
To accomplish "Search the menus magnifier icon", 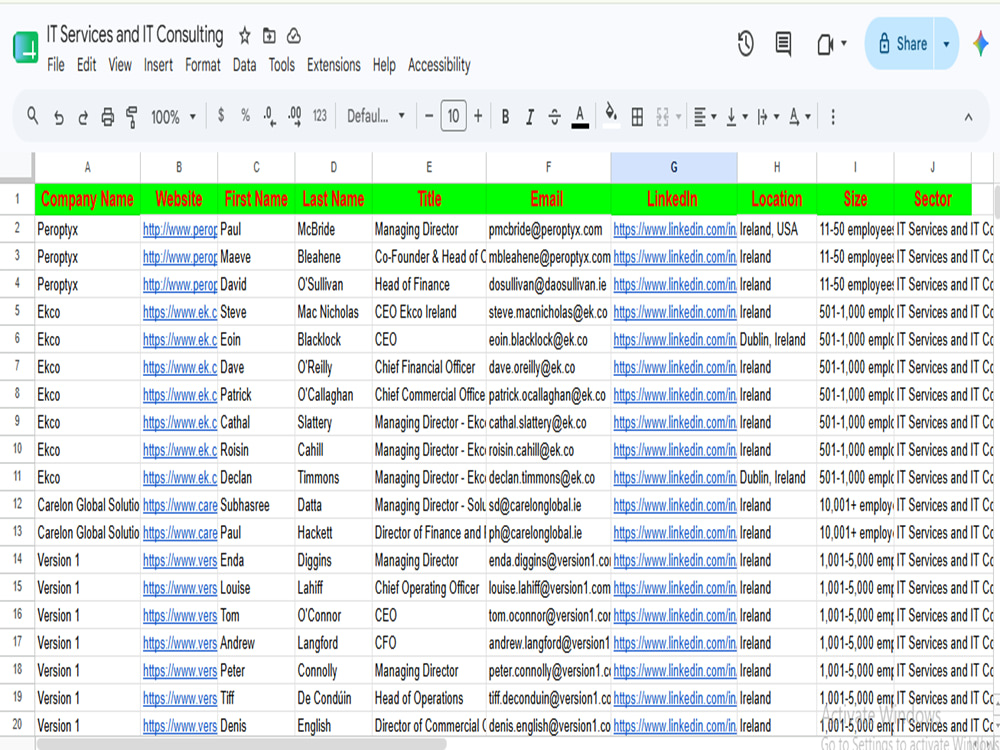I will [x=33, y=116].
